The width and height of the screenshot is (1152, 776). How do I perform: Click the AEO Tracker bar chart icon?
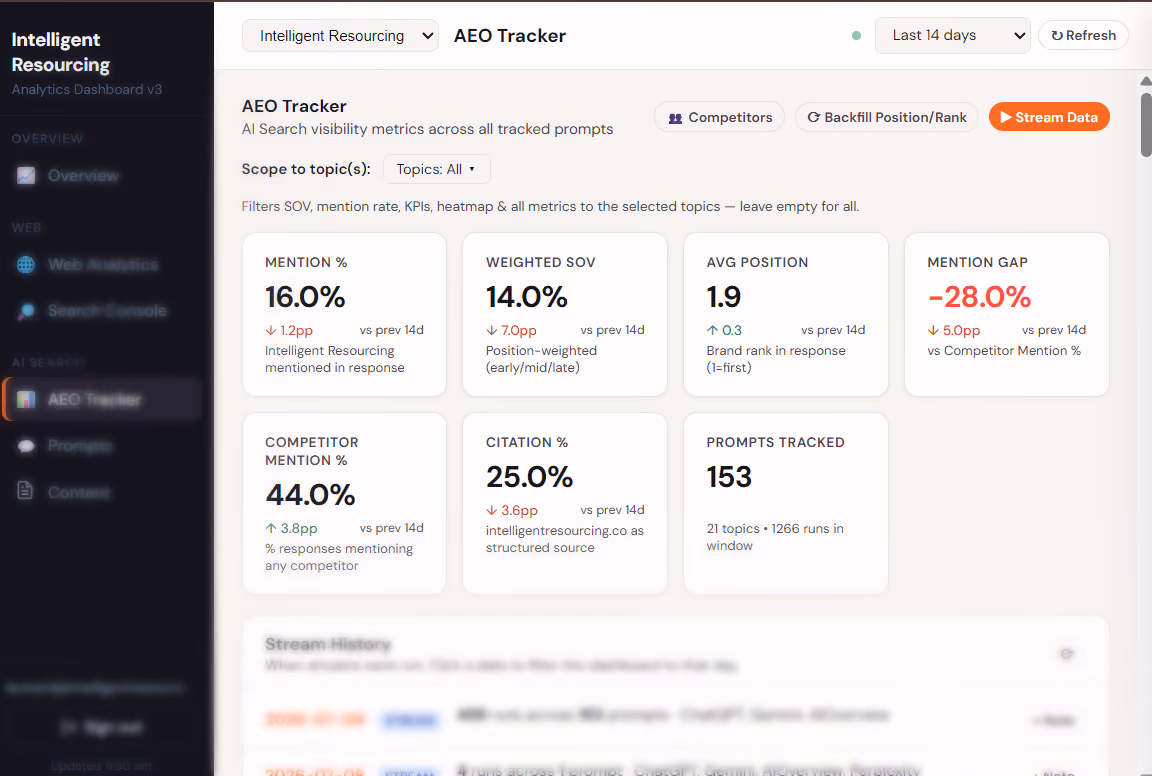26,399
